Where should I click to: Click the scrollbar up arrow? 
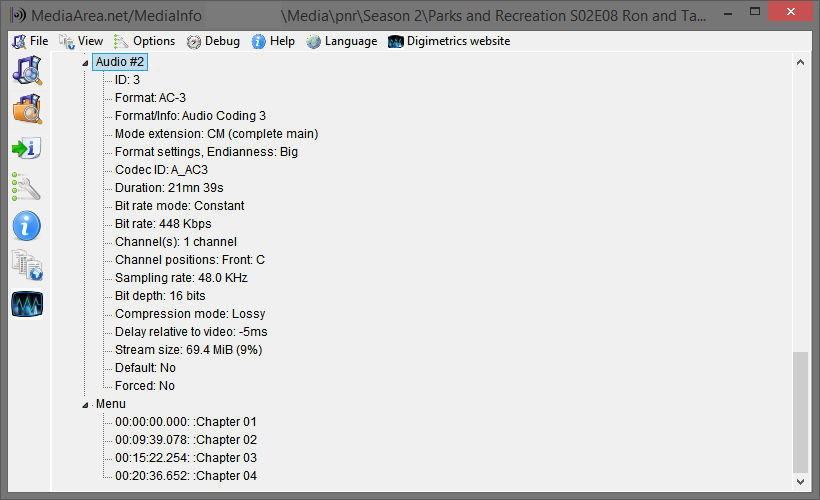pyautogui.click(x=800, y=62)
